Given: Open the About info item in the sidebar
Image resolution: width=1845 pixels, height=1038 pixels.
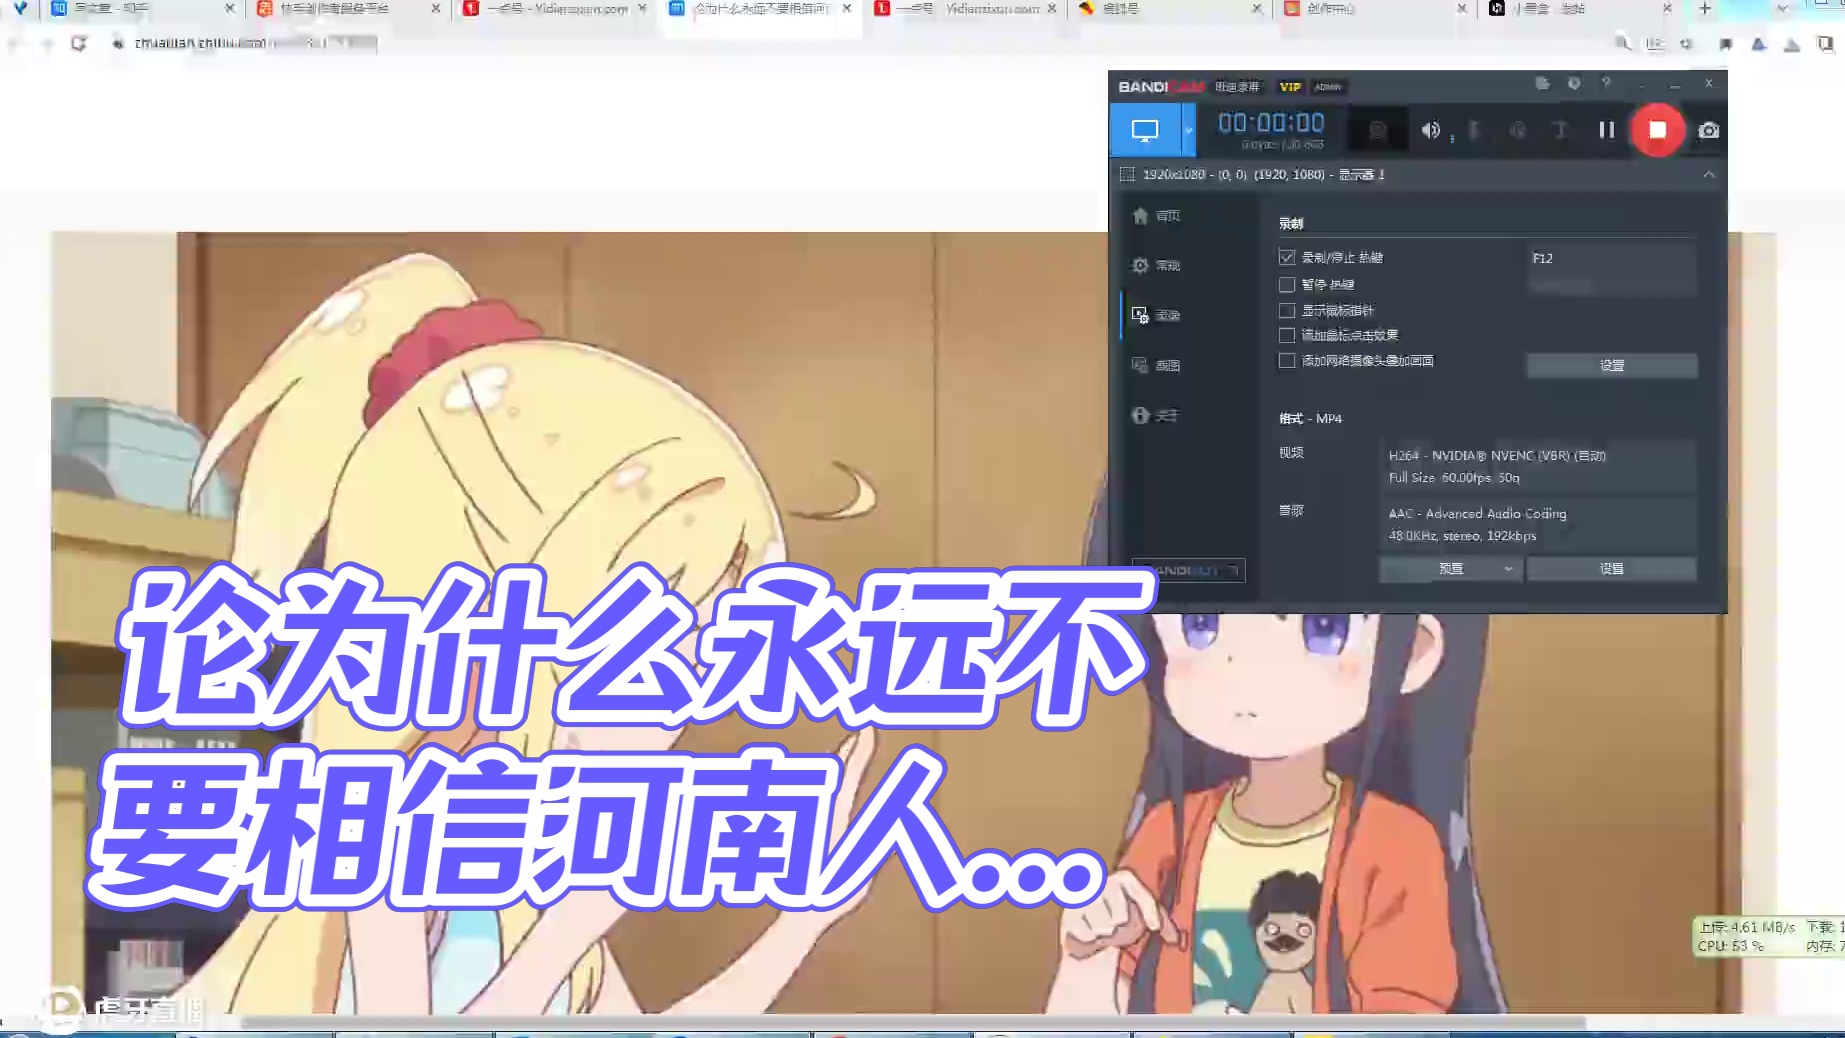Looking at the screenshot, I should tap(1156, 415).
